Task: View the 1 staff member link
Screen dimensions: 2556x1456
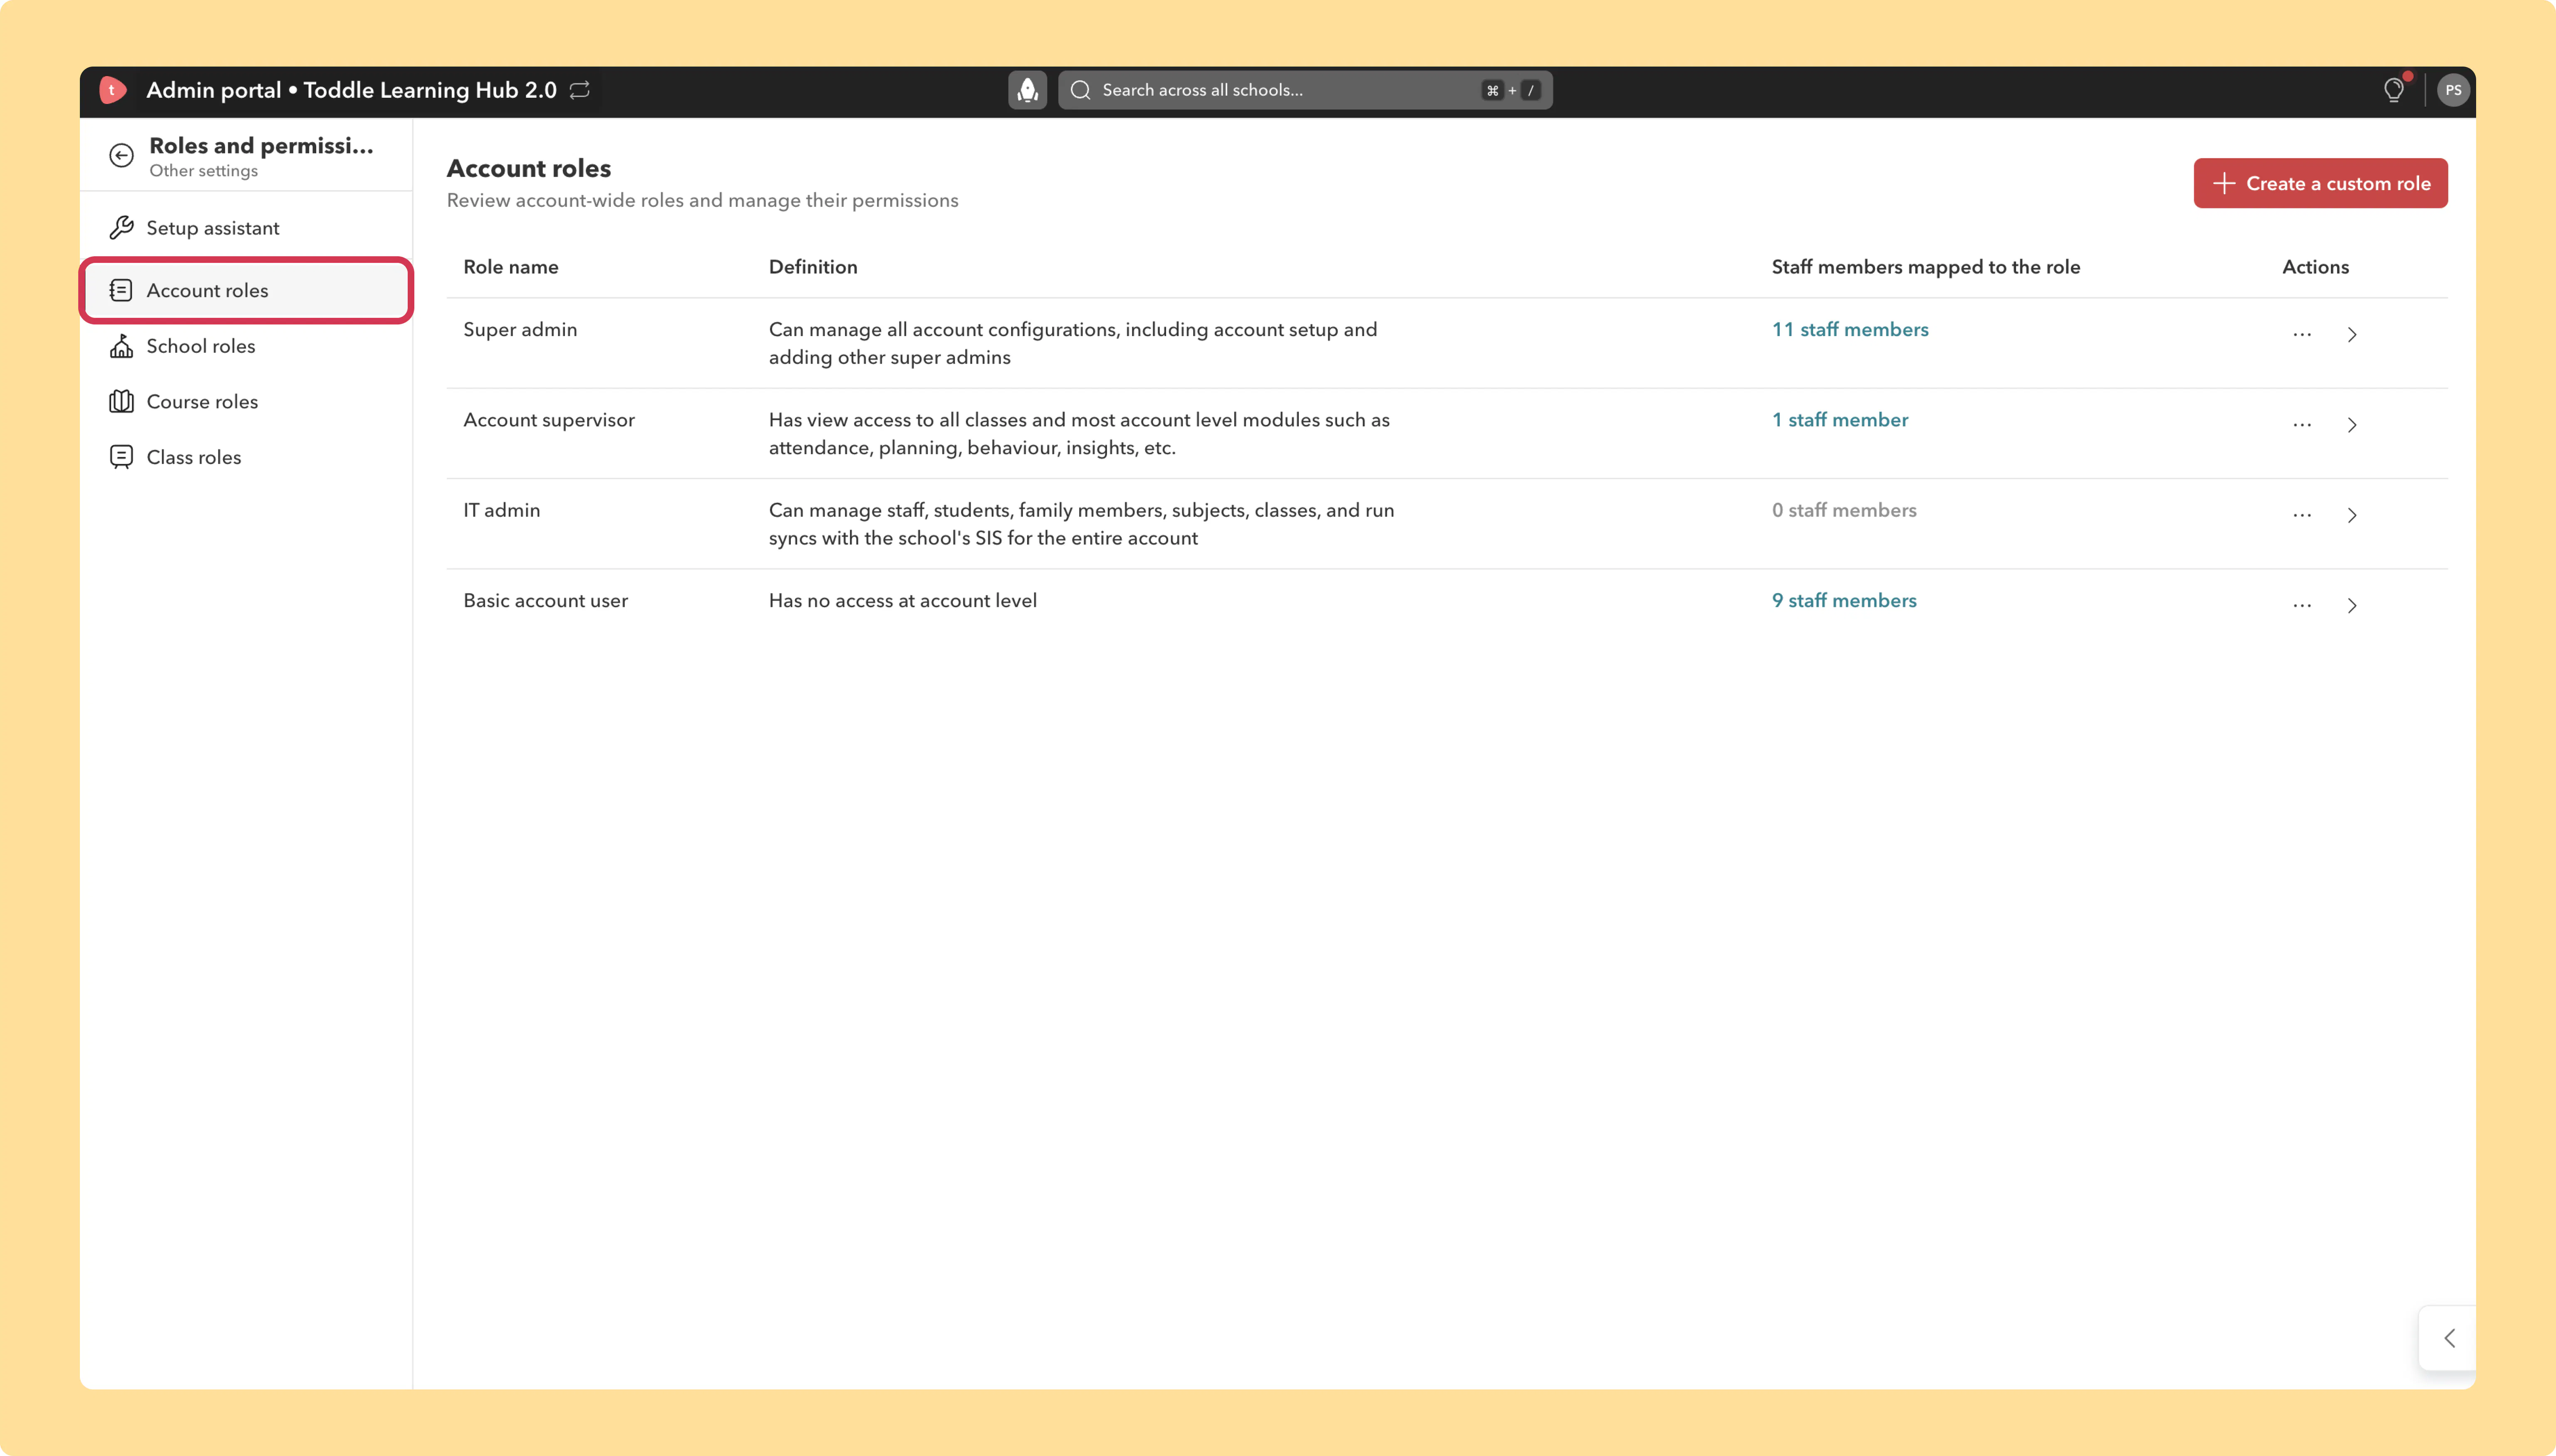Action: [1840, 420]
